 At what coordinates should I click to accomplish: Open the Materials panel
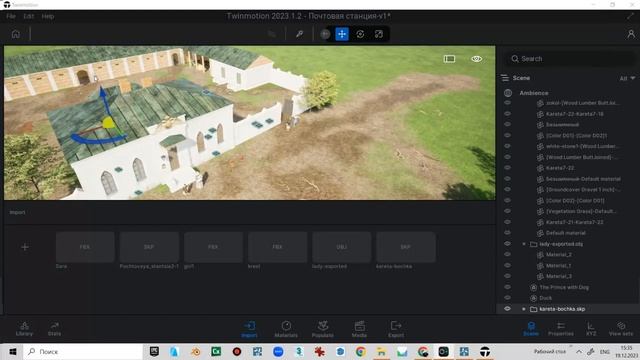pos(286,329)
